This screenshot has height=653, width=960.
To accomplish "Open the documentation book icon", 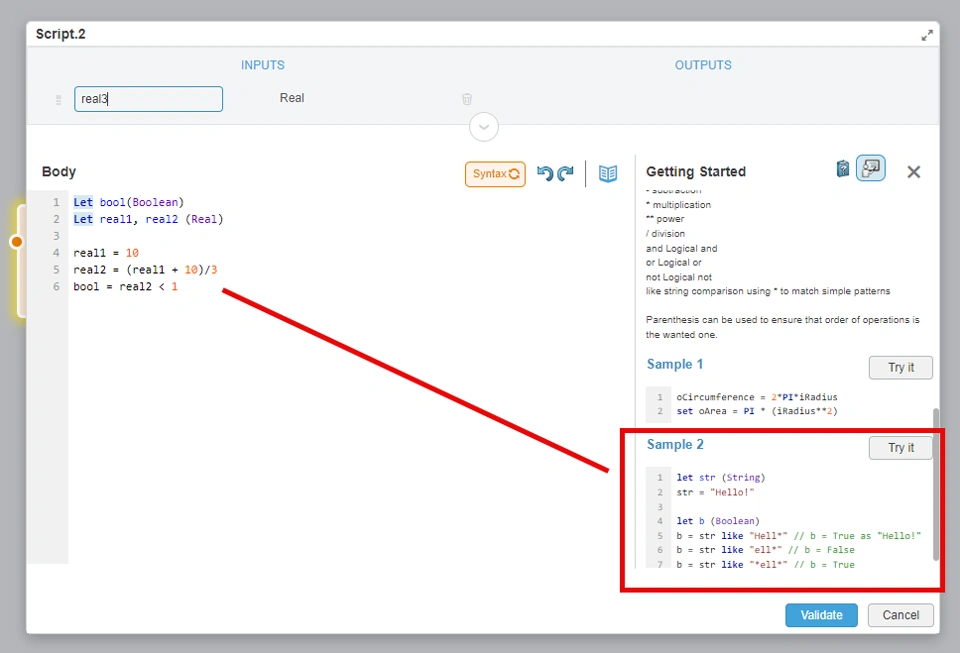I will [608, 174].
